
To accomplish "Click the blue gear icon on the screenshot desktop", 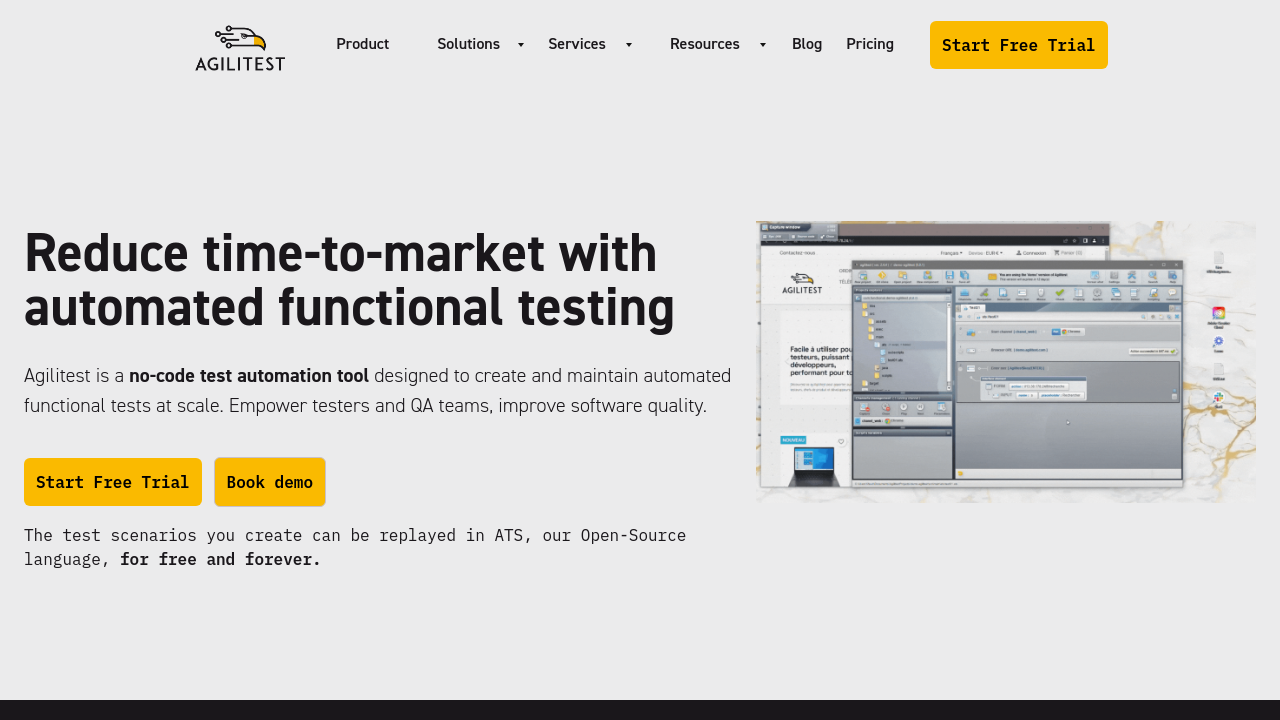I will tap(1218, 342).
